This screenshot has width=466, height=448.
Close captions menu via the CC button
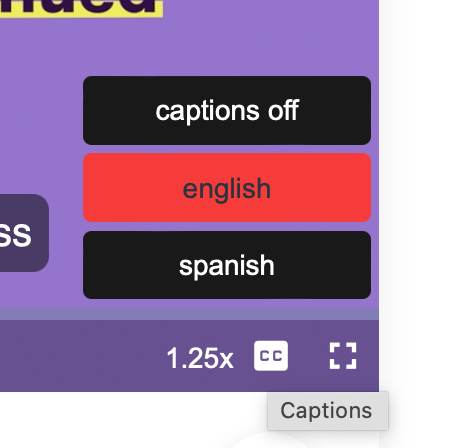click(x=271, y=356)
